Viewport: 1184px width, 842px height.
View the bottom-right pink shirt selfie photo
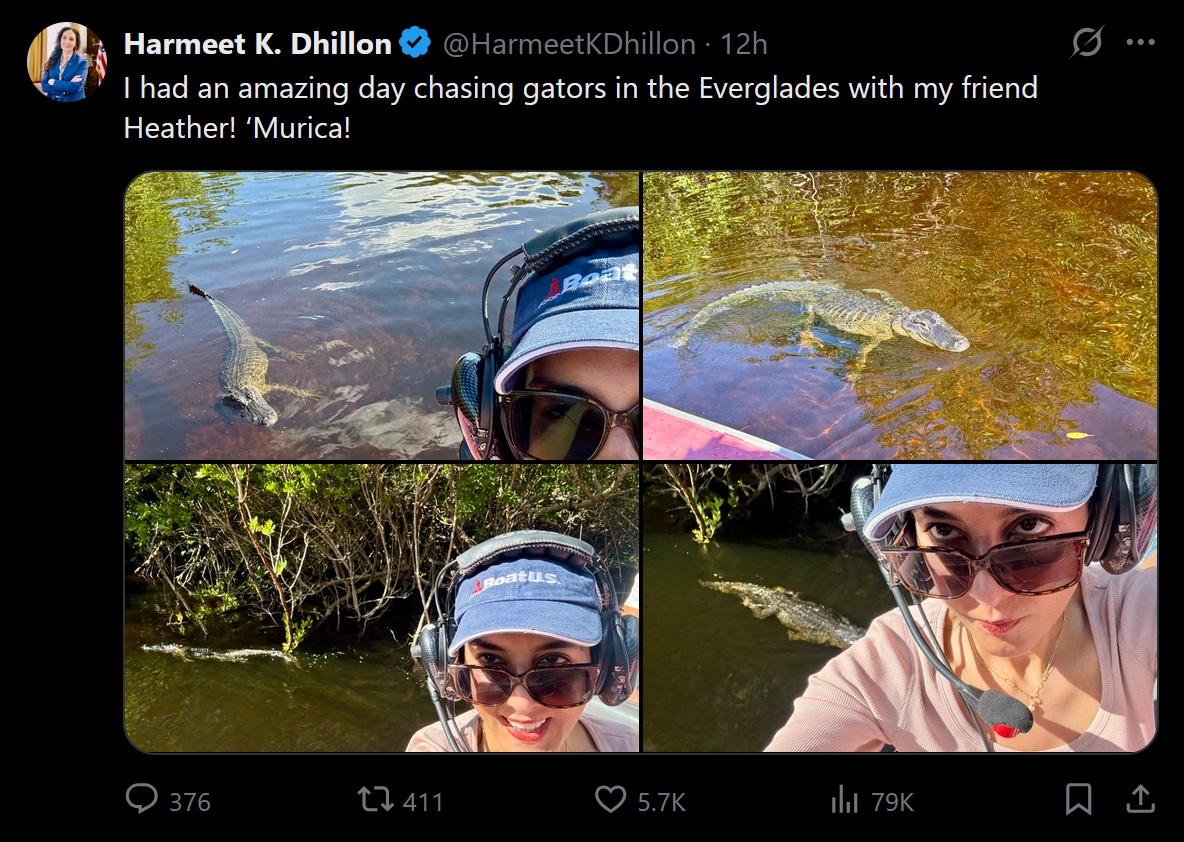coord(899,607)
